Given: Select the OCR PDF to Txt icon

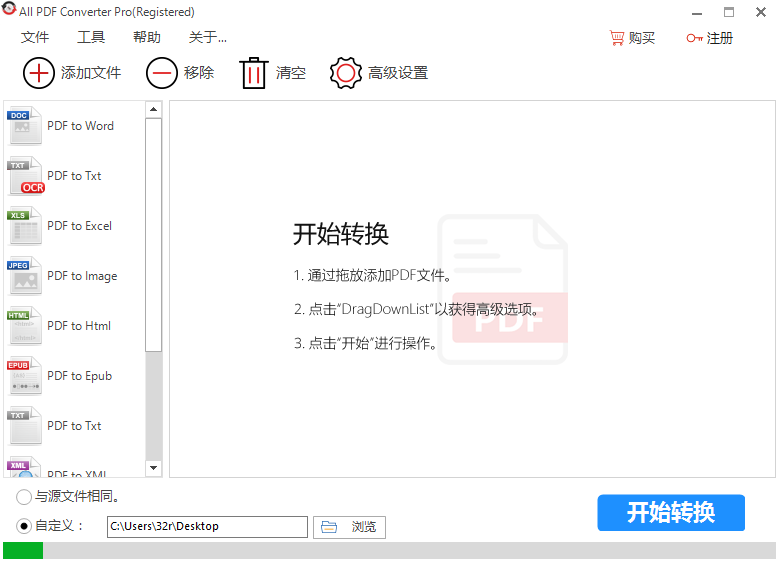Looking at the screenshot, I should pyautogui.click(x=26, y=176).
